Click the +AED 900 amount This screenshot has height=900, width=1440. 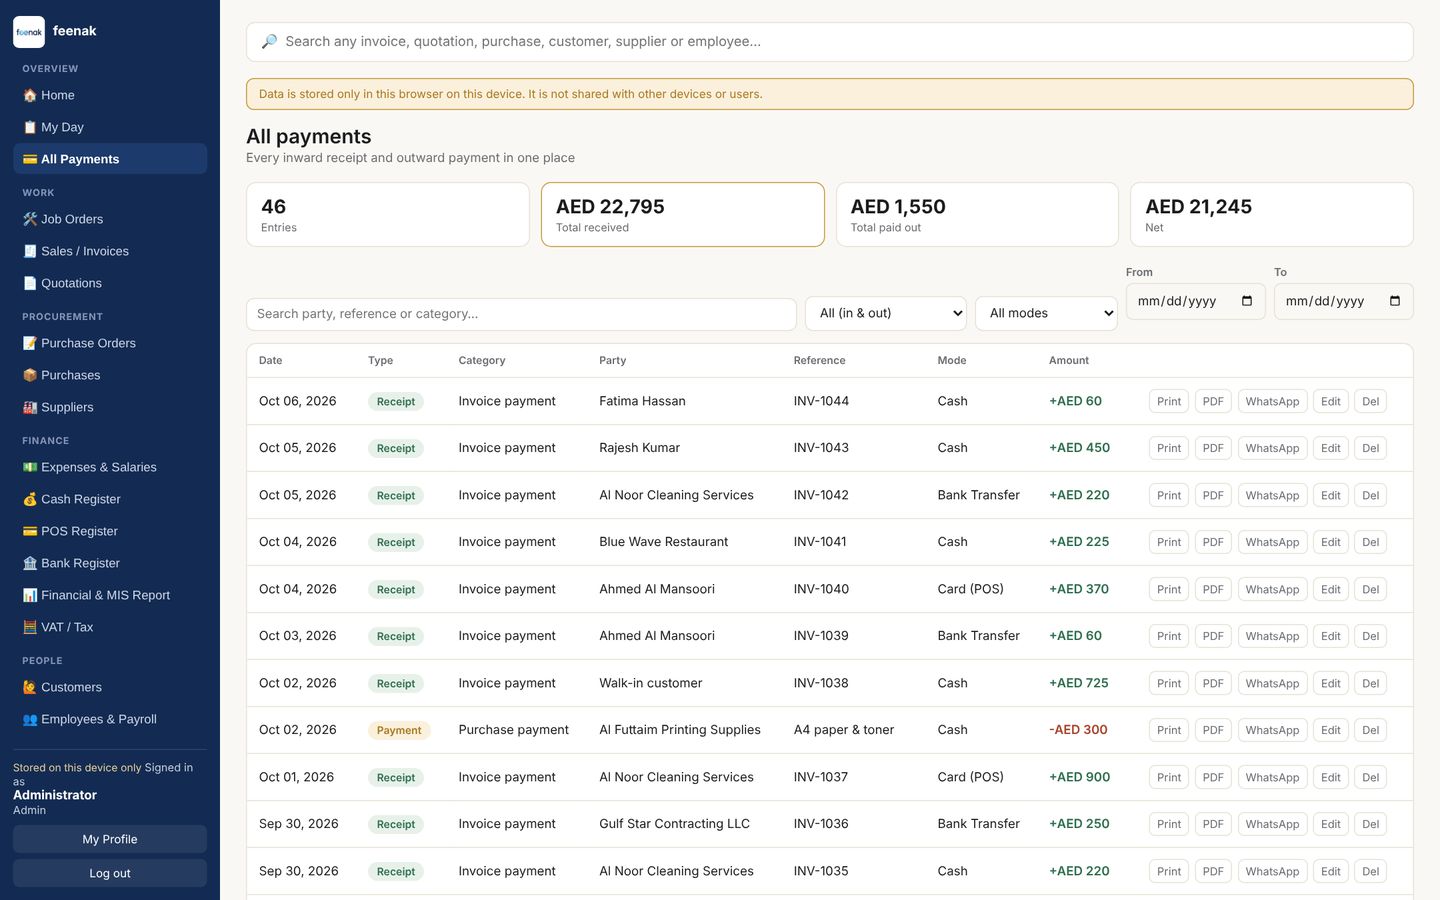(1079, 777)
